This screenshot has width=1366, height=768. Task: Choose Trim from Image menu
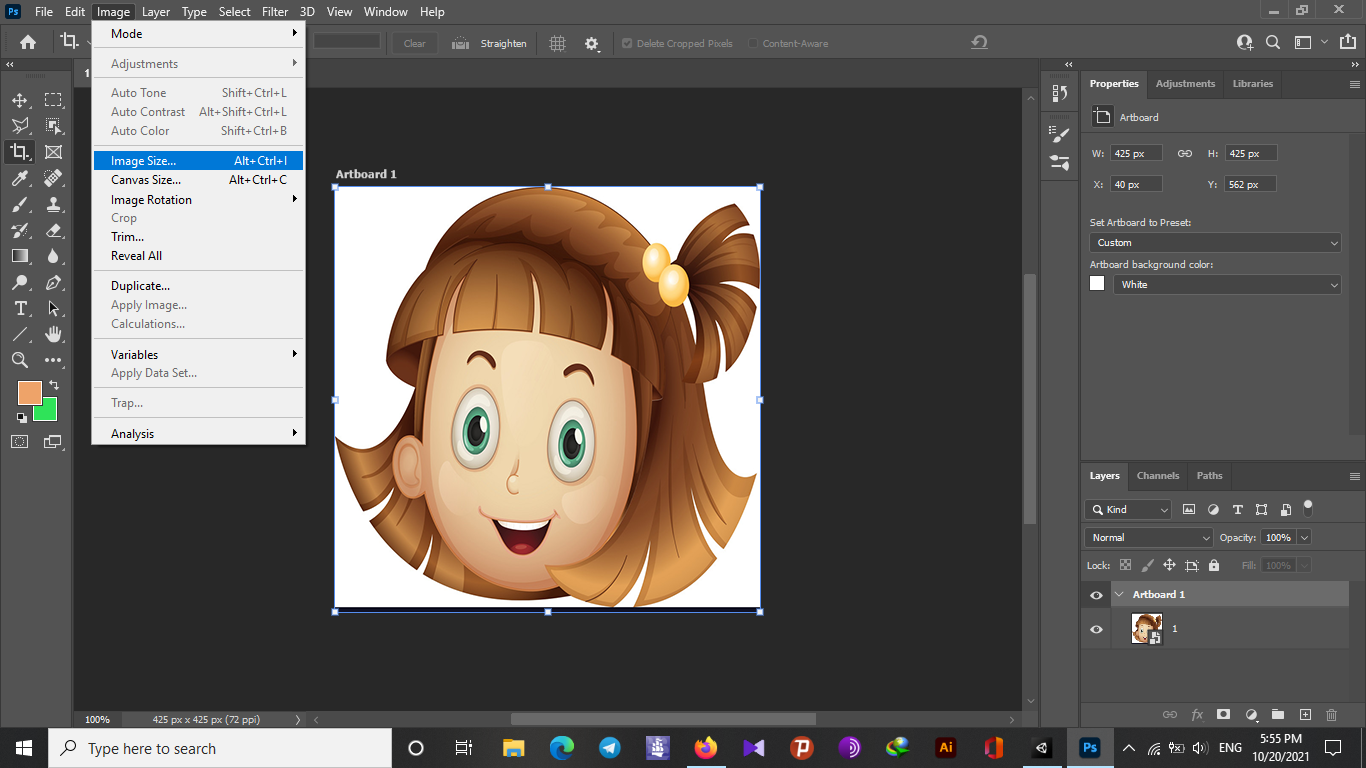198,237
